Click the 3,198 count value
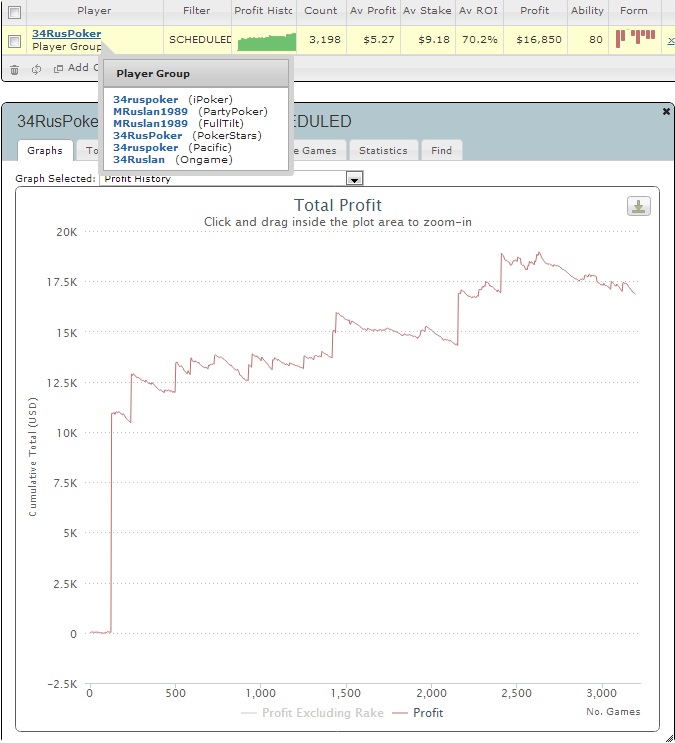The image size is (675, 743). pyautogui.click(x=325, y=40)
